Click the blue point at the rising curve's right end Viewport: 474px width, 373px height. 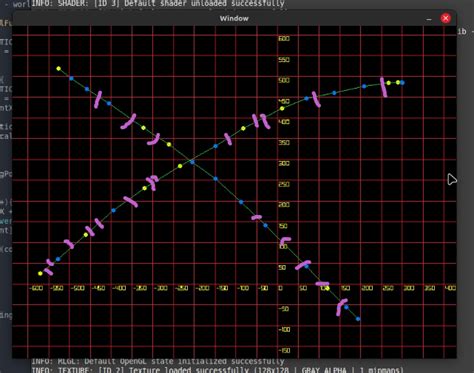[x=402, y=83]
